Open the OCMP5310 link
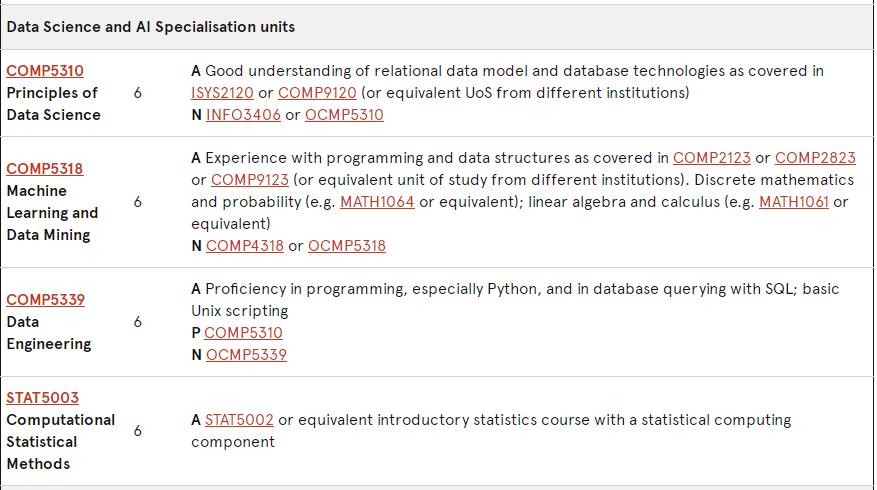This screenshot has height=490, width=877. tap(344, 115)
